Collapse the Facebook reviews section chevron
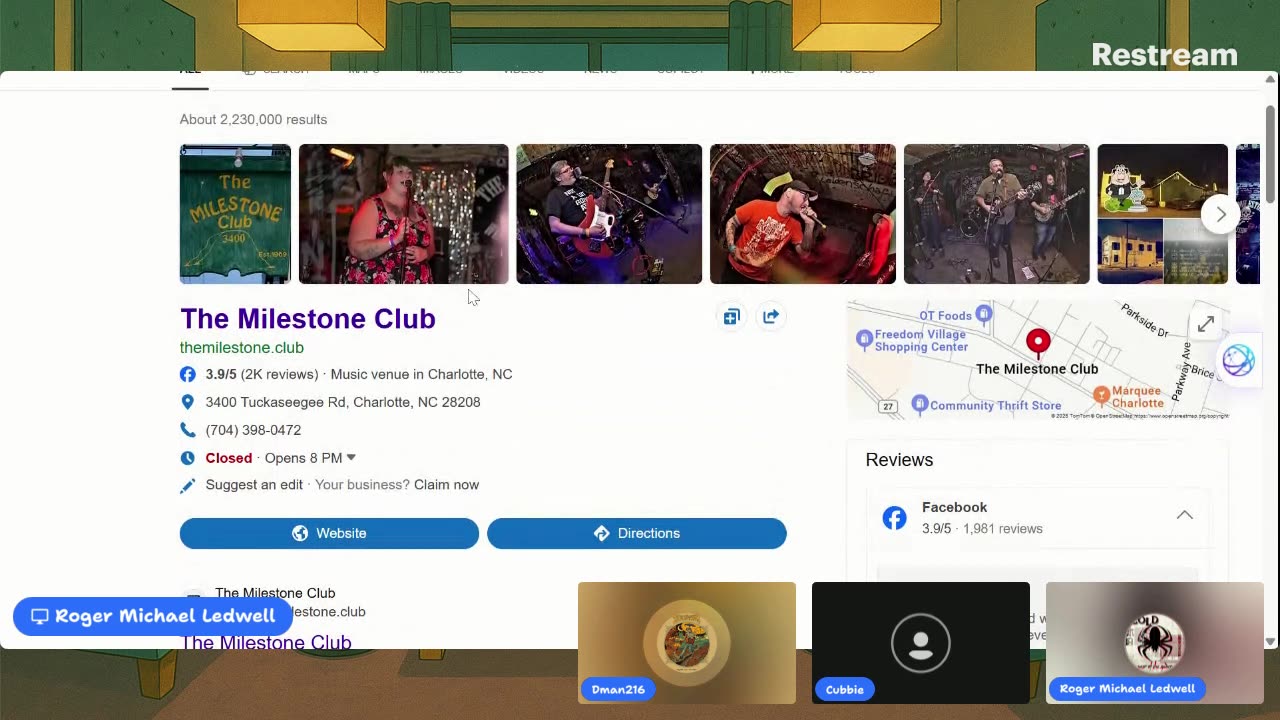Screen dimensions: 1280x720 (x=1184, y=515)
